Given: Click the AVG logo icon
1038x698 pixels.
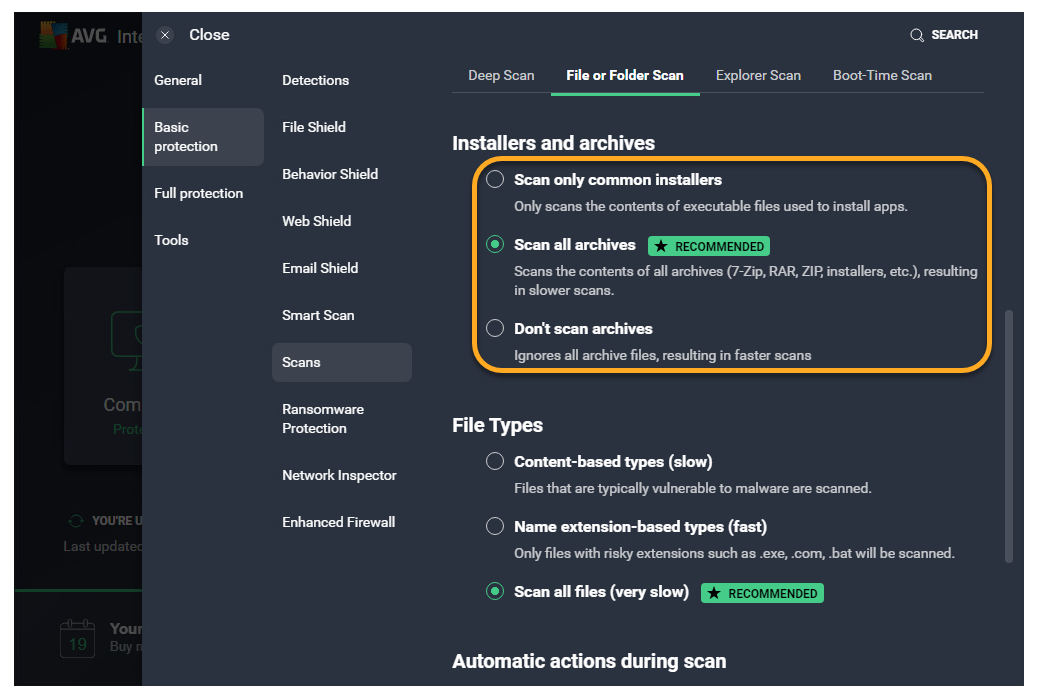Looking at the screenshot, I should point(52,35).
